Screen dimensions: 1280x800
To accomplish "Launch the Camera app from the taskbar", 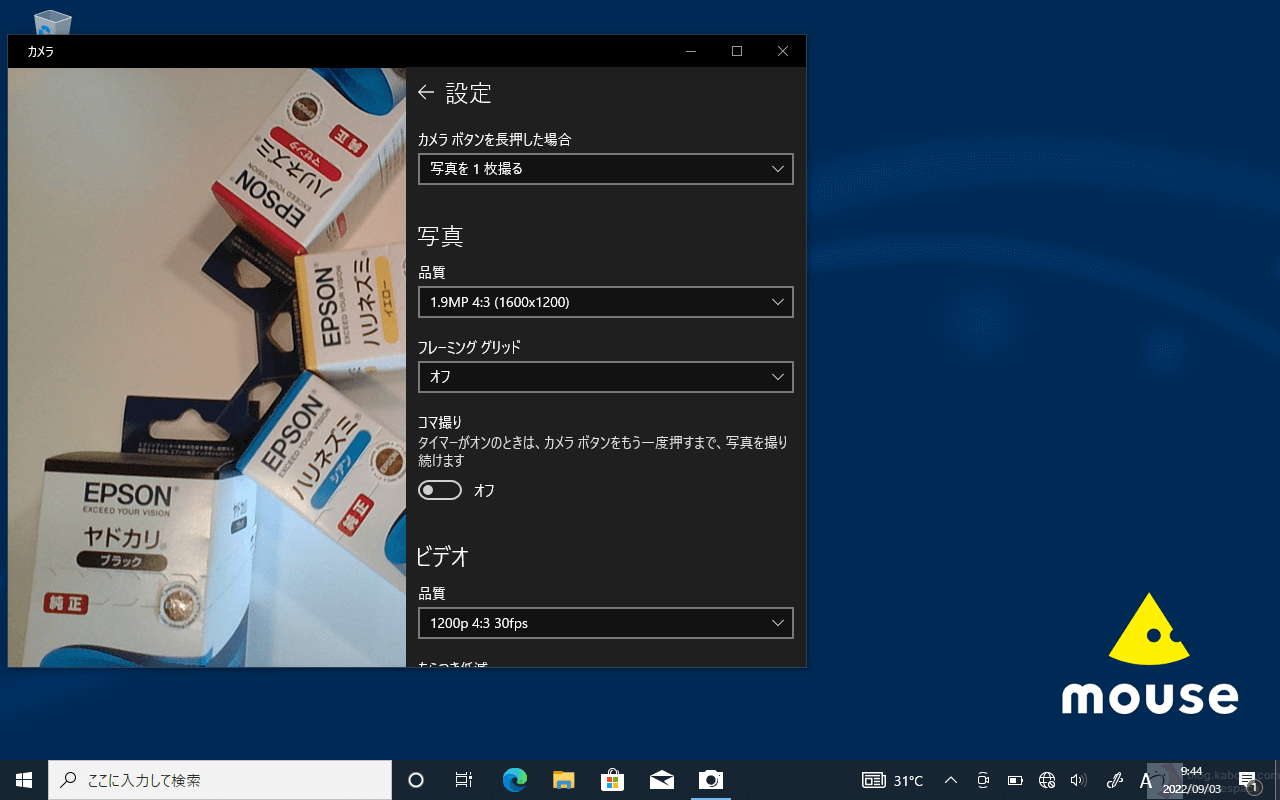I will pyautogui.click(x=711, y=780).
